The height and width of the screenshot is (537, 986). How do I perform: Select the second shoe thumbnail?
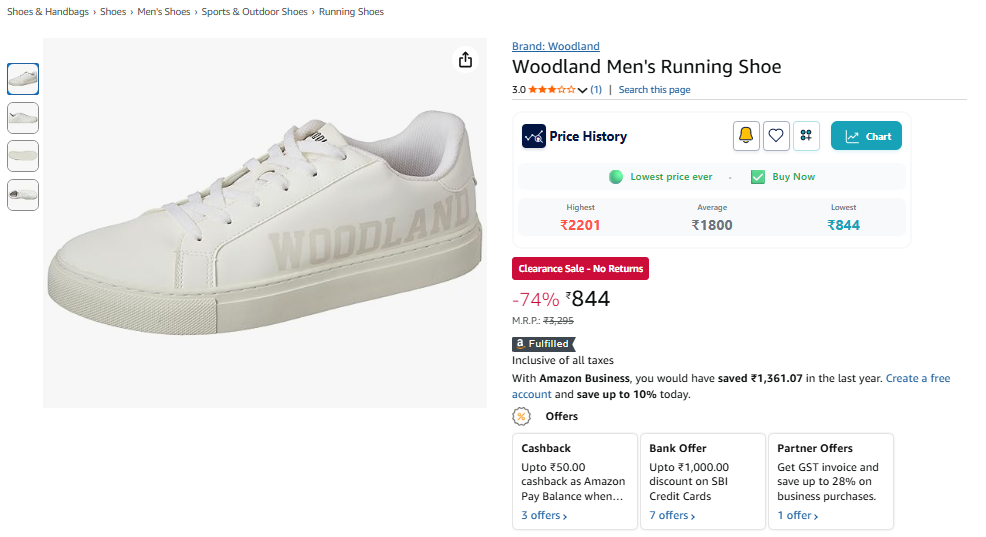pyautogui.click(x=23, y=118)
